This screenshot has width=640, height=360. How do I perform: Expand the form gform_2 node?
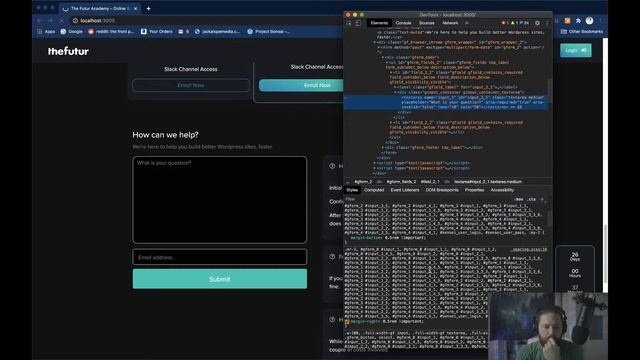(379, 47)
